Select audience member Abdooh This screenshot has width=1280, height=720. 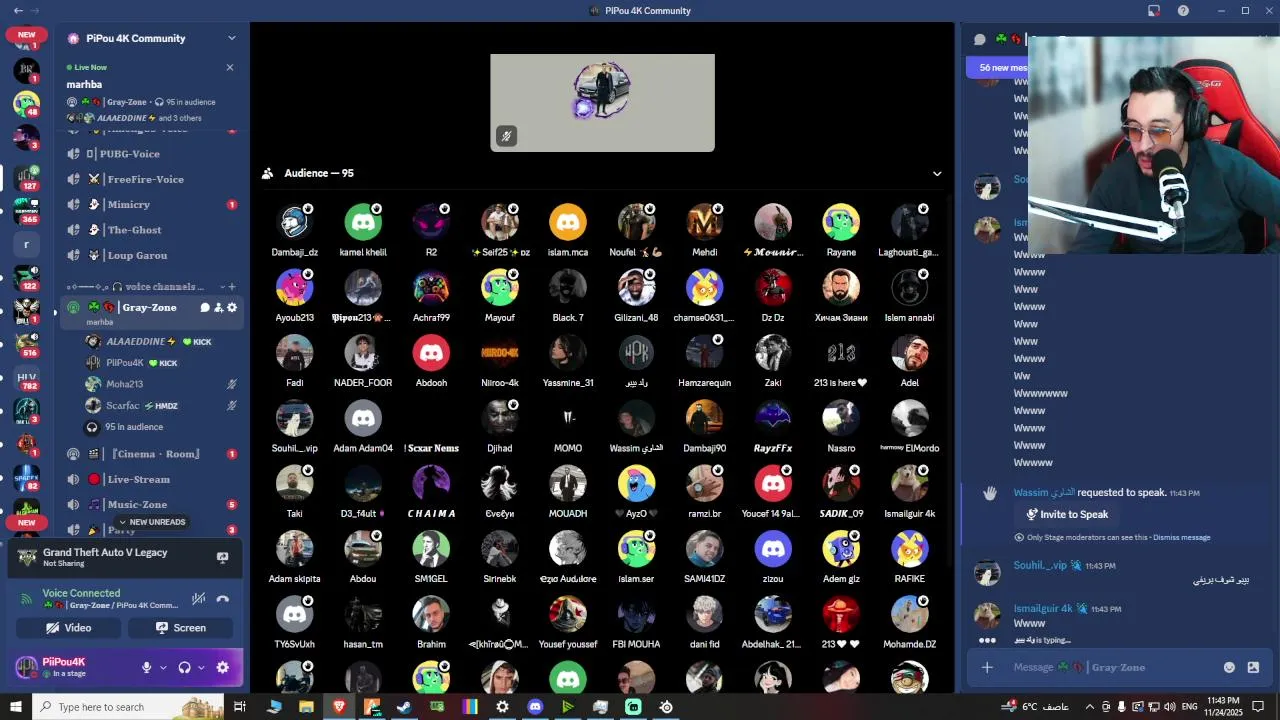[431, 361]
